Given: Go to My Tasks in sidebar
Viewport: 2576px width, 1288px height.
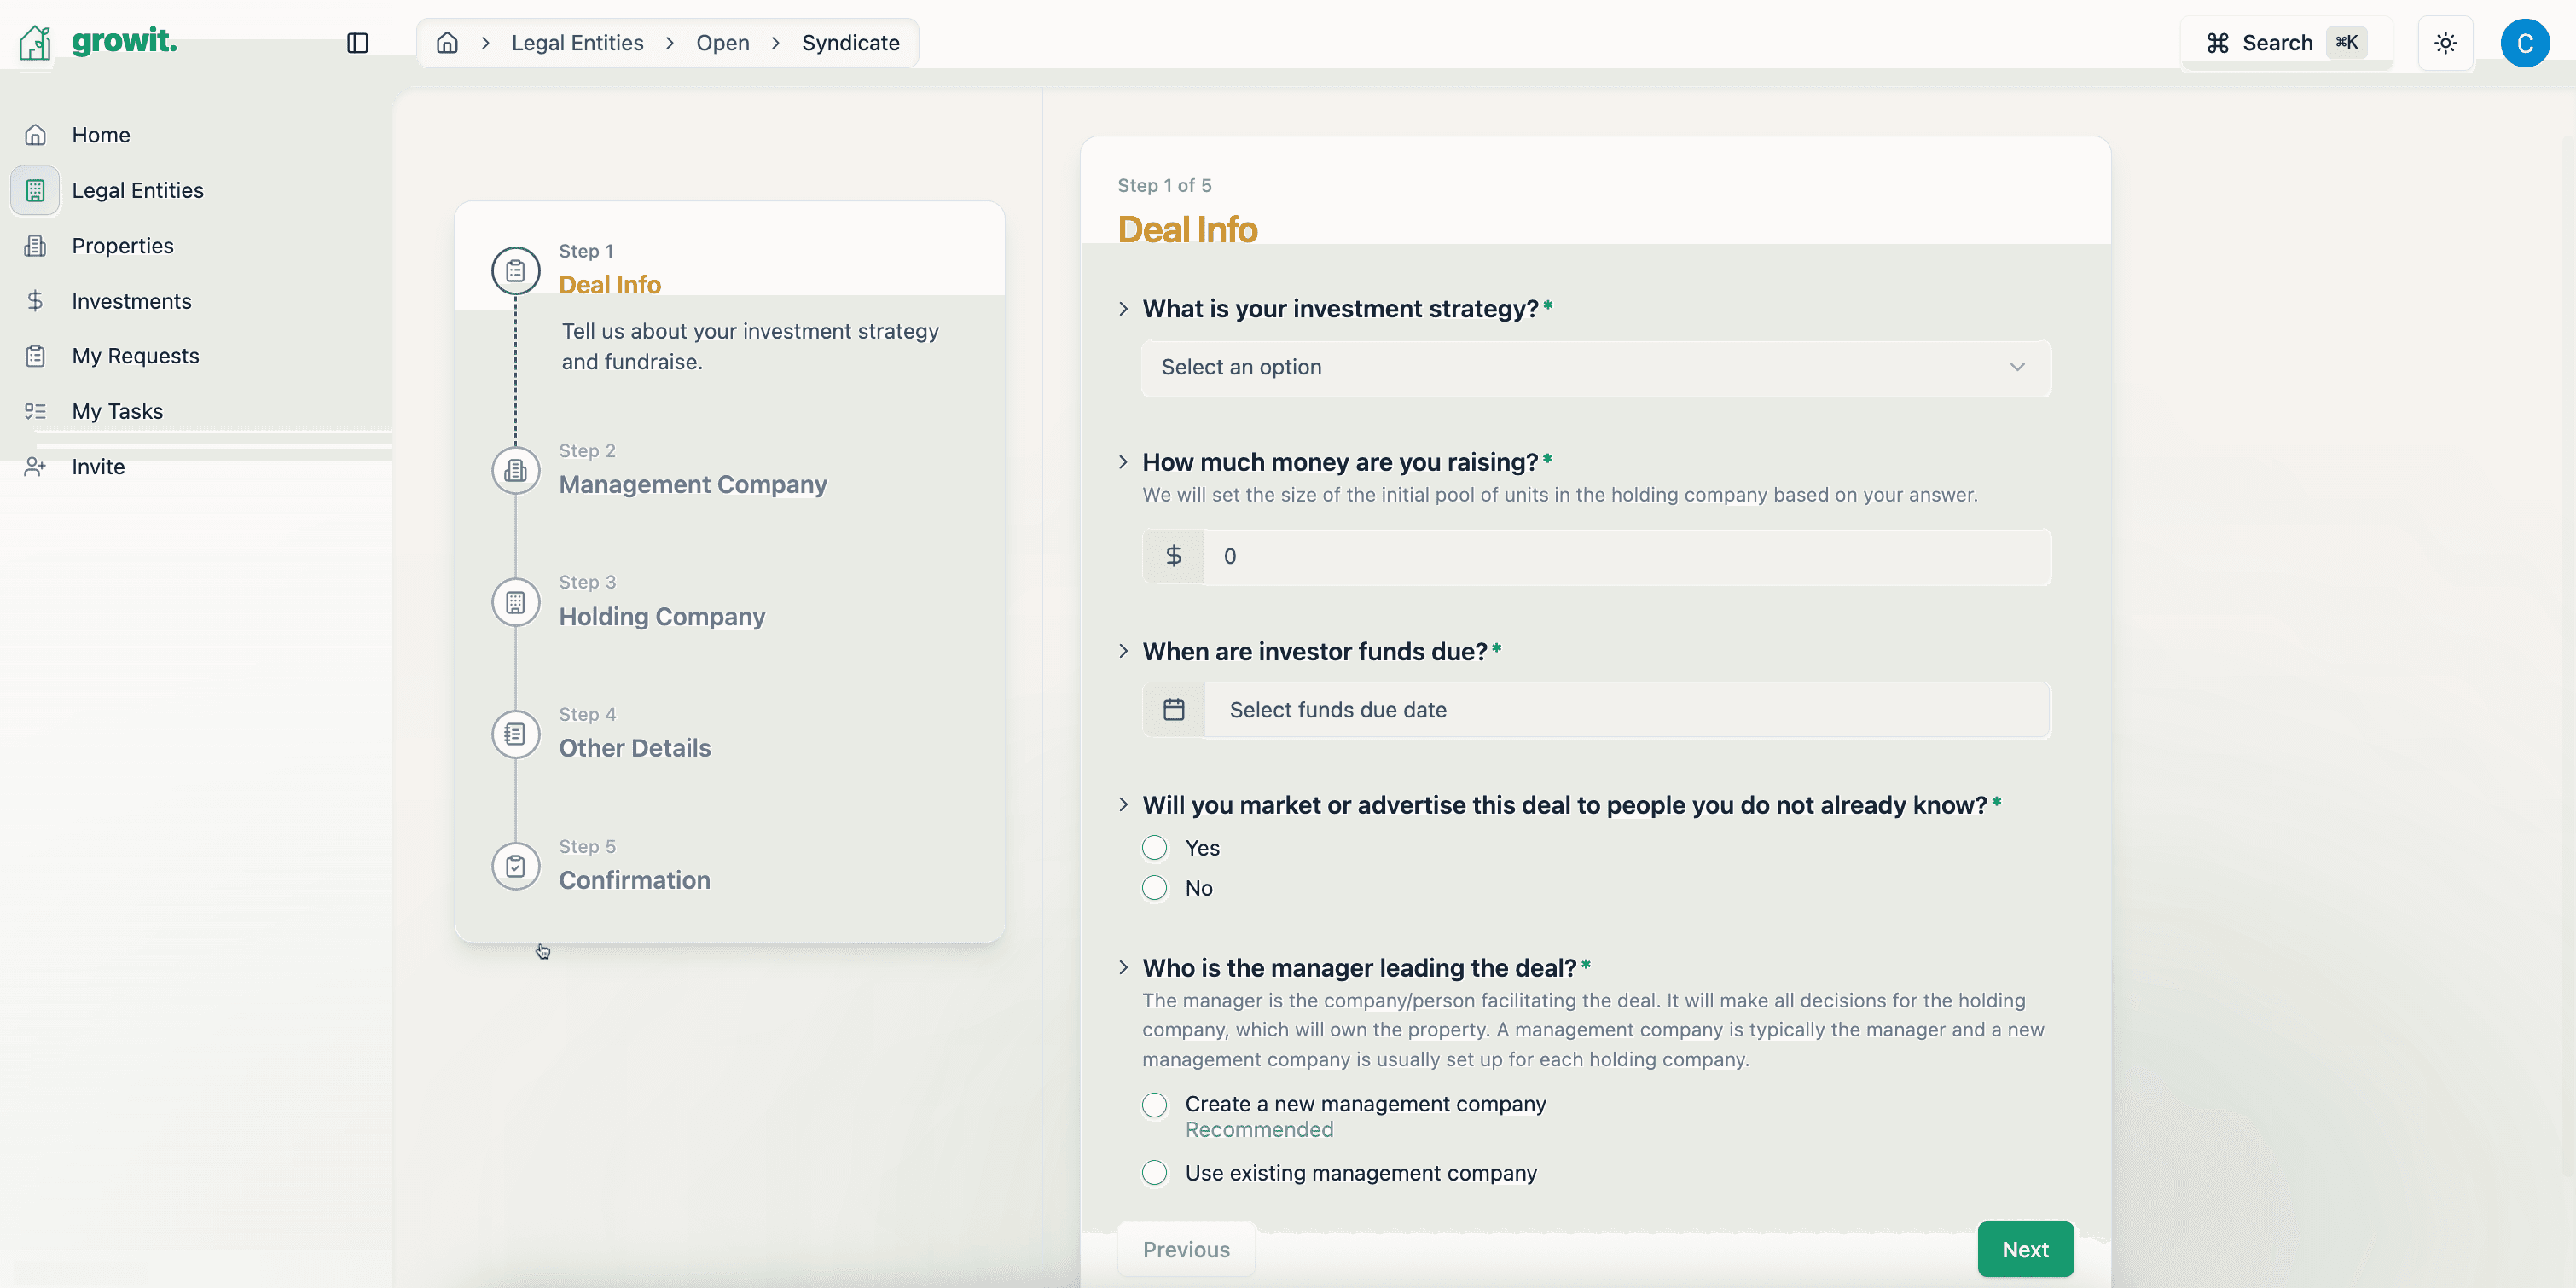Looking at the screenshot, I should point(117,411).
